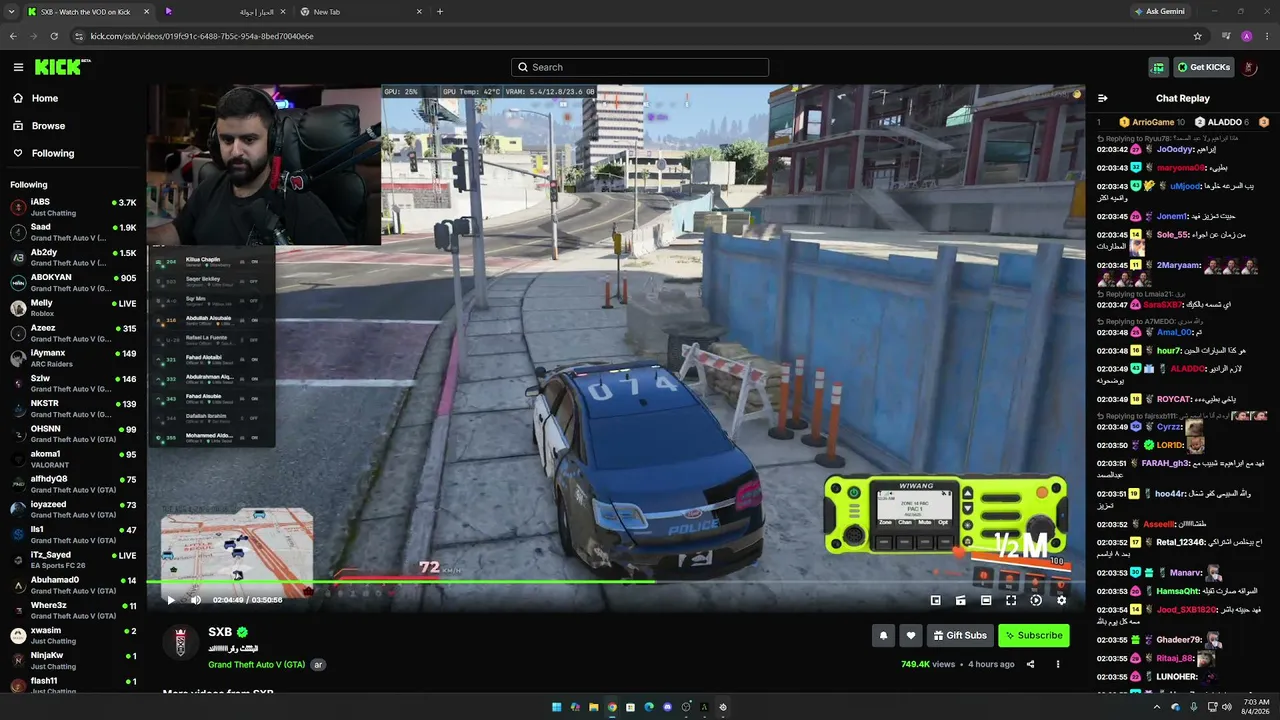Open Windows Start menu
This screenshot has height=720, width=1280.
pos(556,707)
